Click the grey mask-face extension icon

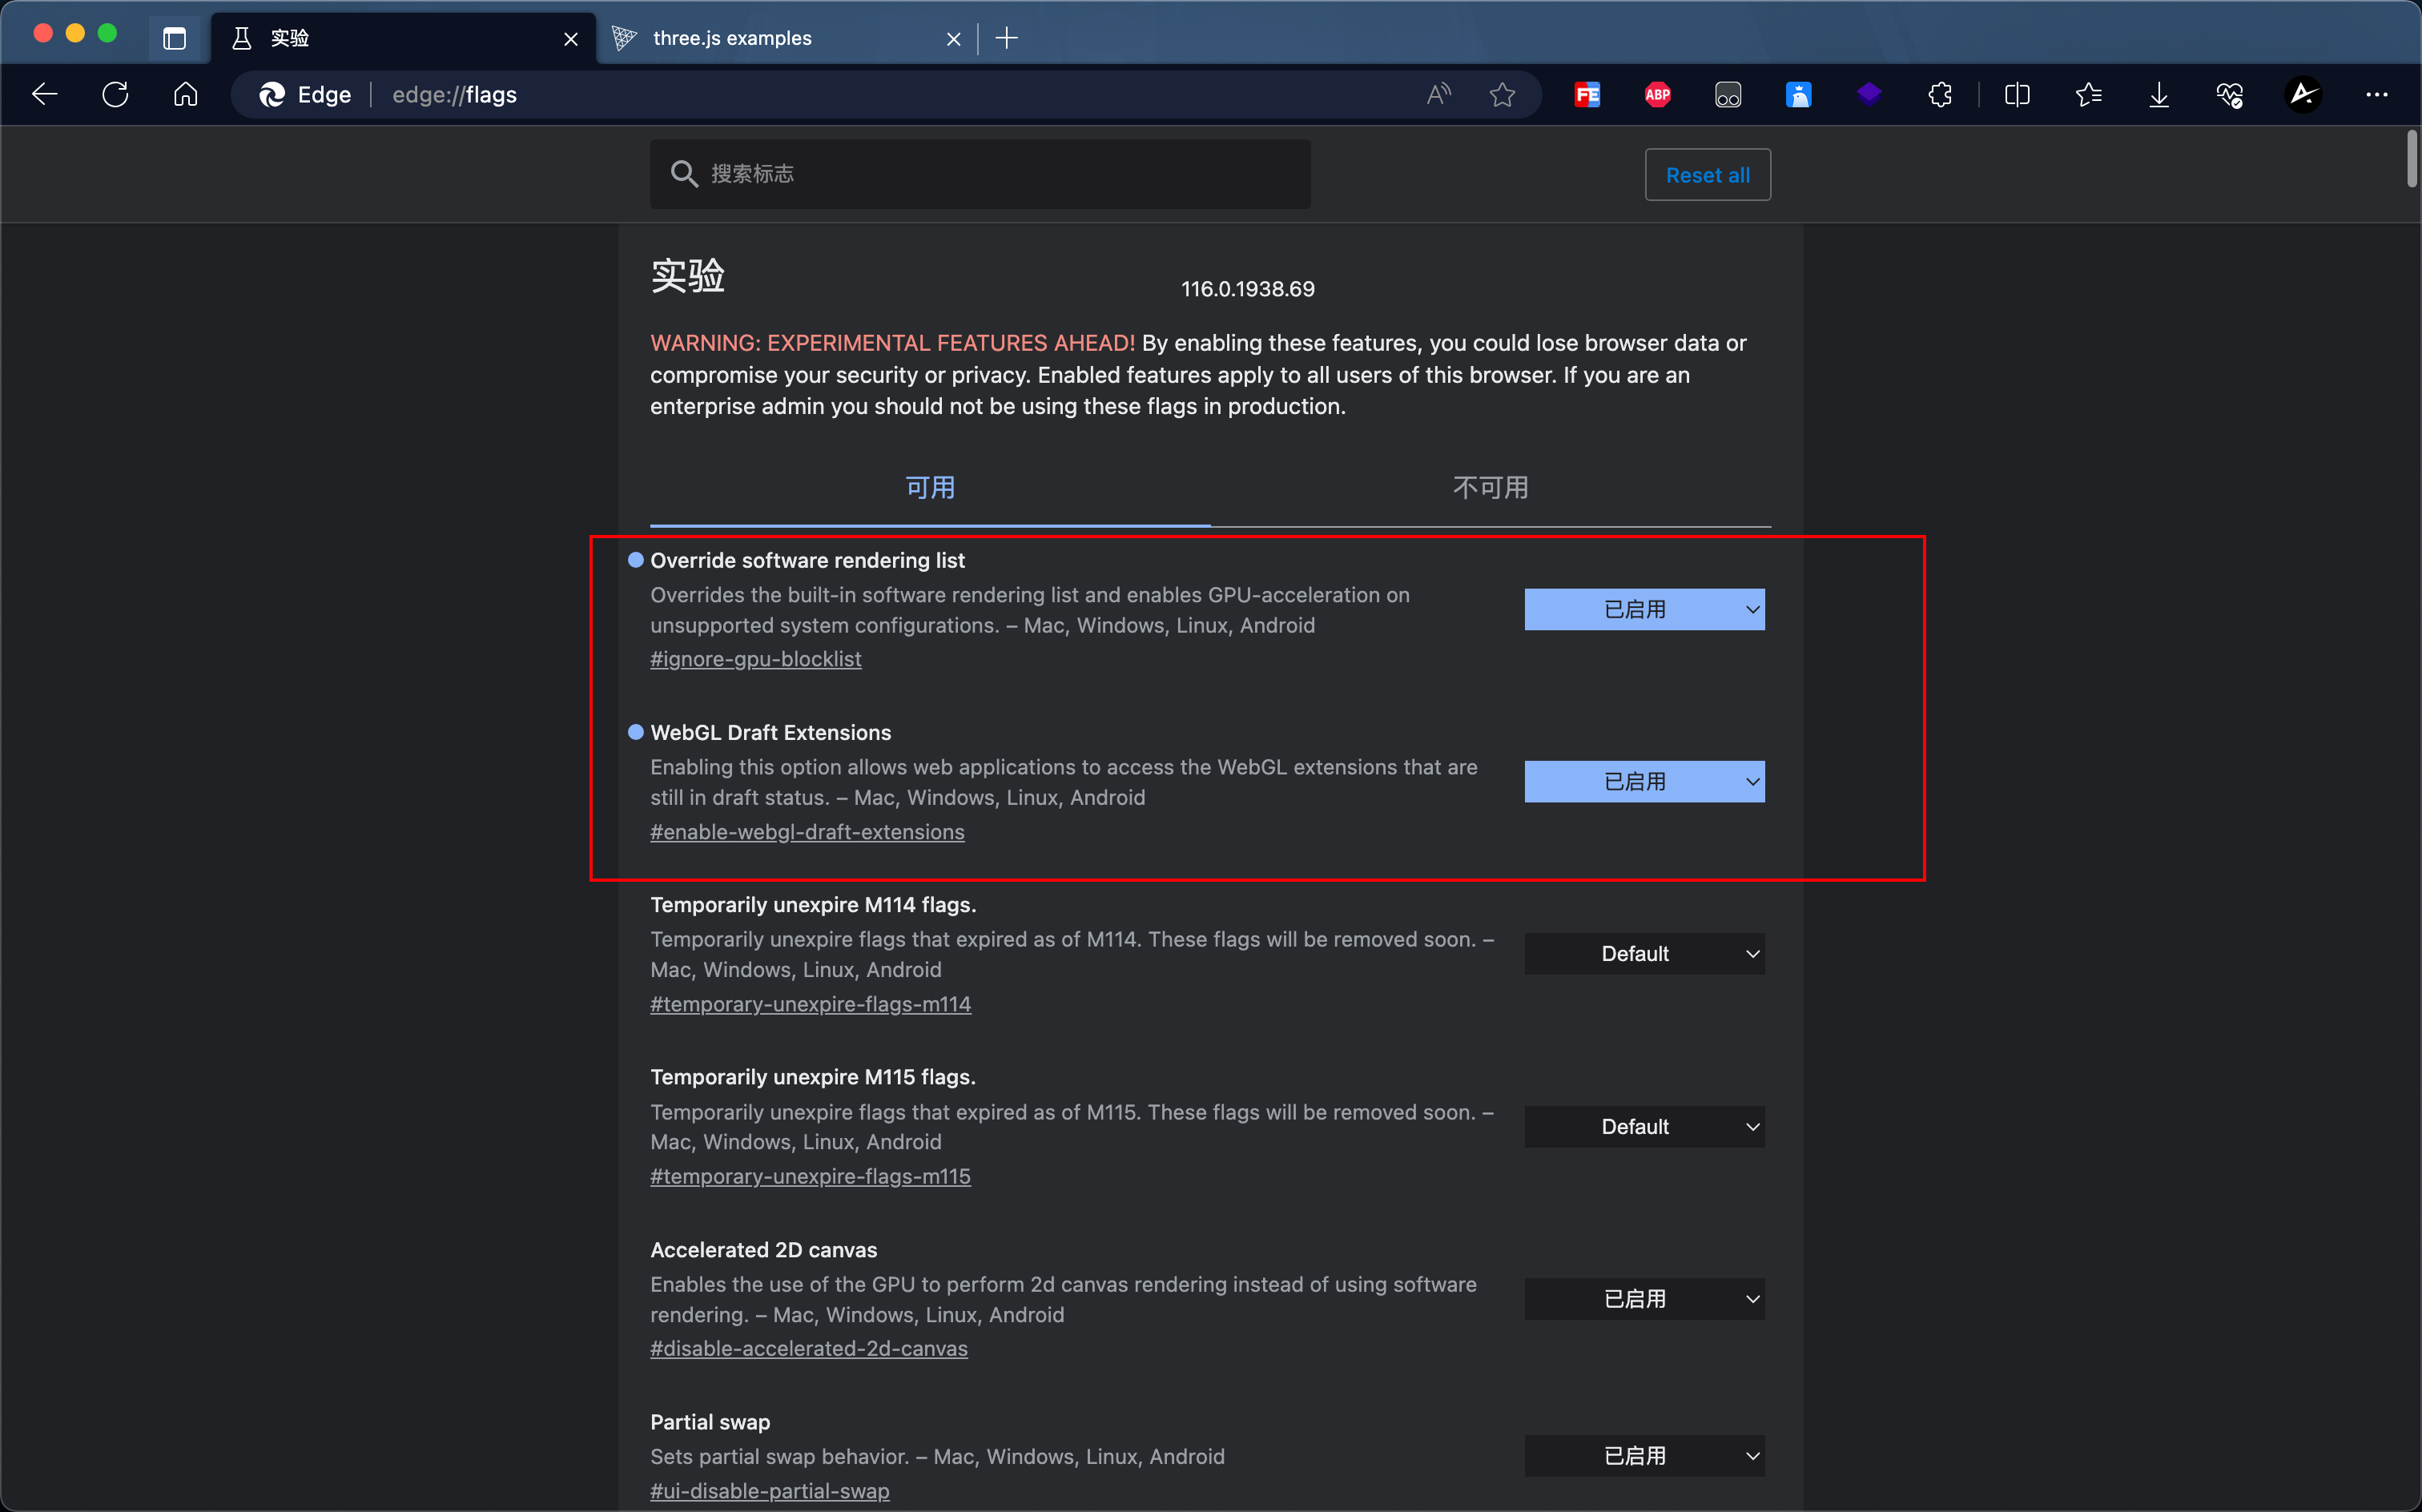tap(1728, 95)
